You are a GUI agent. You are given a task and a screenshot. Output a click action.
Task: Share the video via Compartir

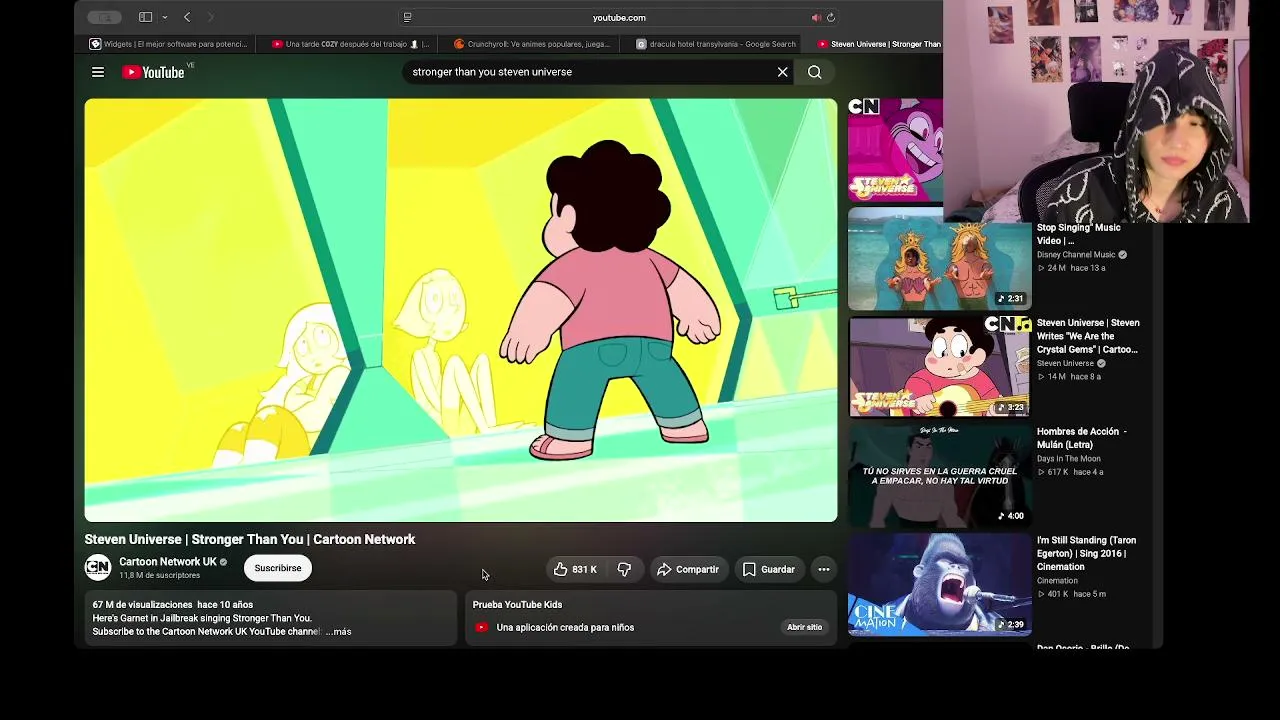[x=688, y=569]
